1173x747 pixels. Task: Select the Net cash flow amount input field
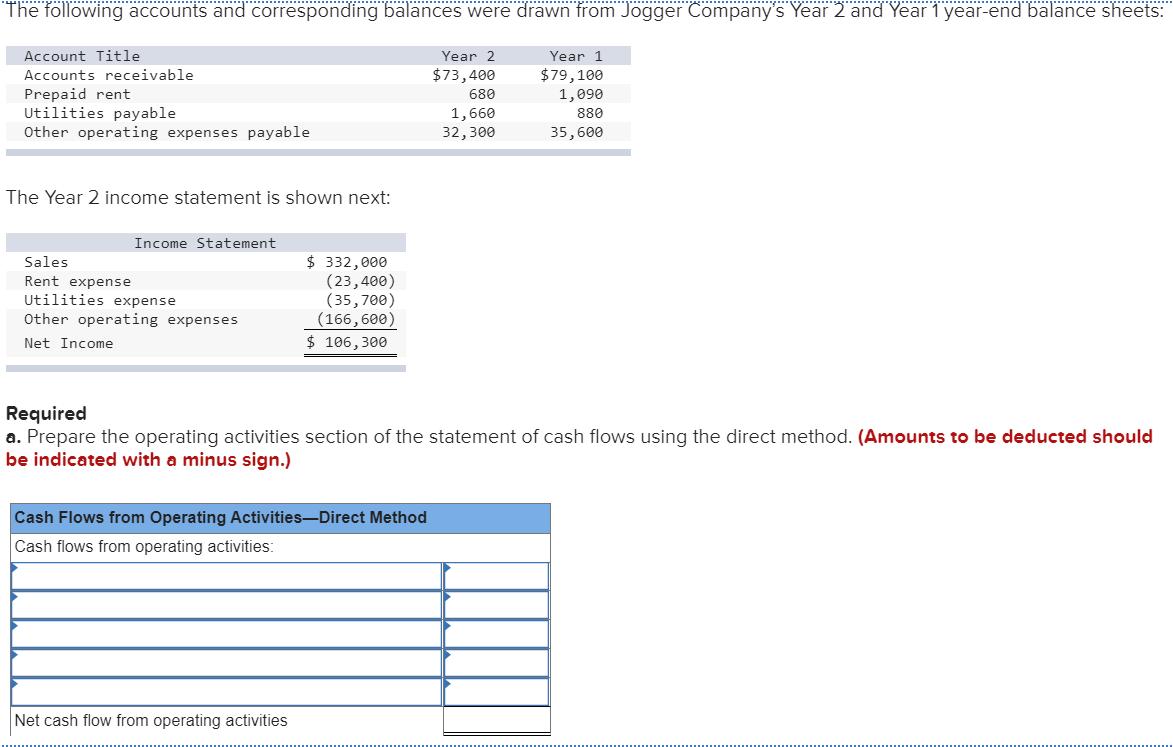[x=497, y=720]
